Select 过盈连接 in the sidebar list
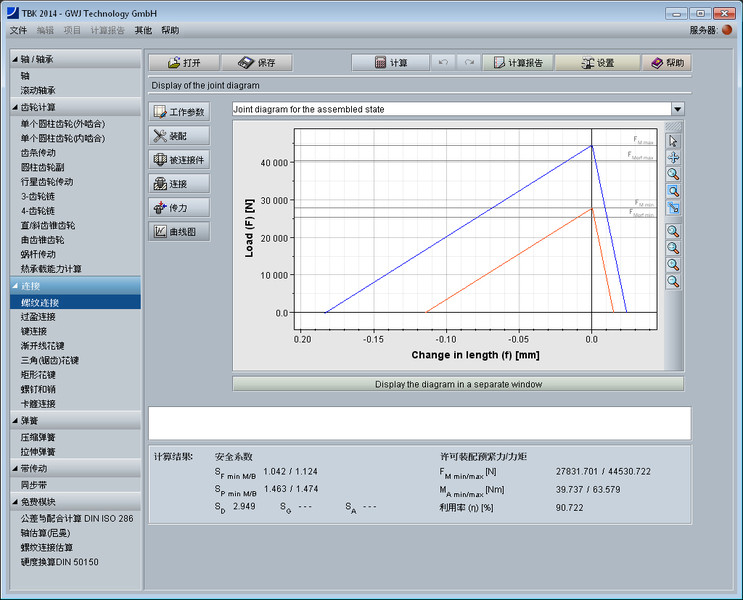This screenshot has width=743, height=600. tap(40, 317)
